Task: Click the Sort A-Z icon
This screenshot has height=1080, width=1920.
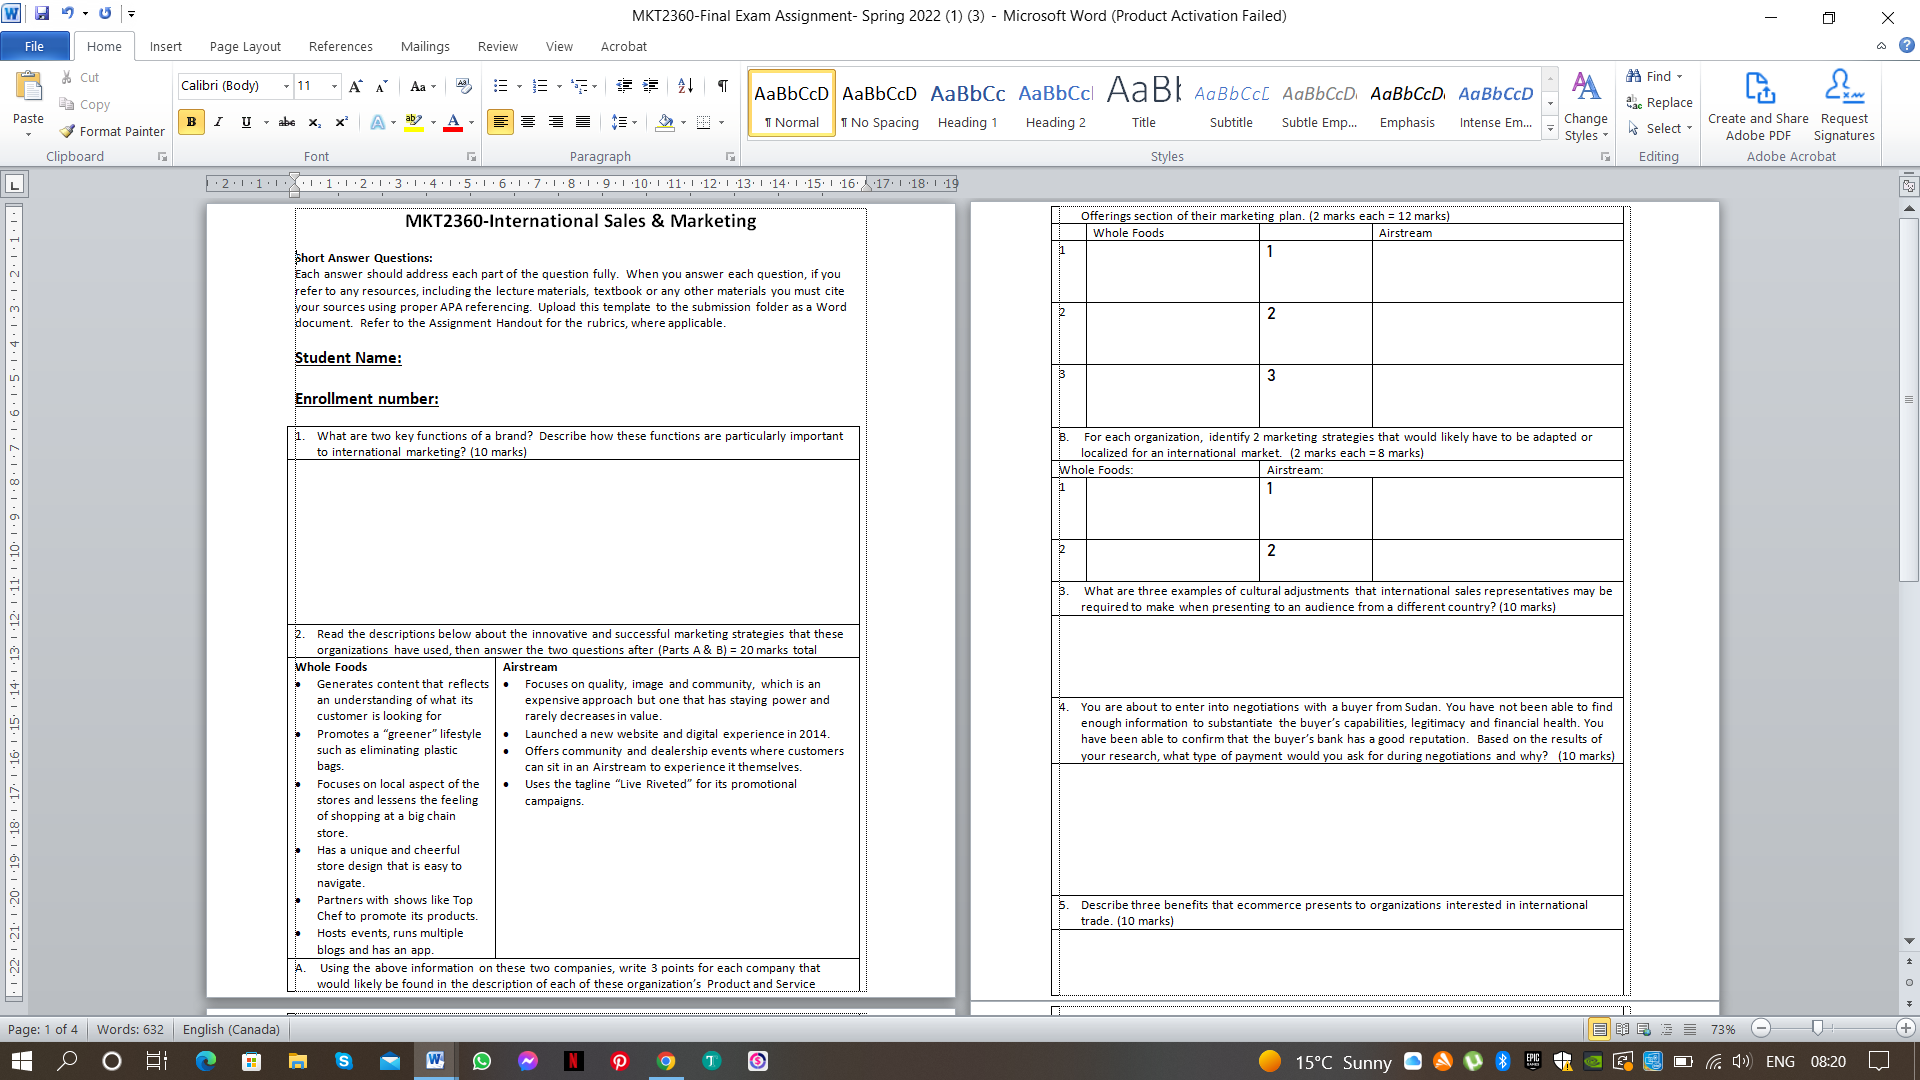Action: click(685, 86)
